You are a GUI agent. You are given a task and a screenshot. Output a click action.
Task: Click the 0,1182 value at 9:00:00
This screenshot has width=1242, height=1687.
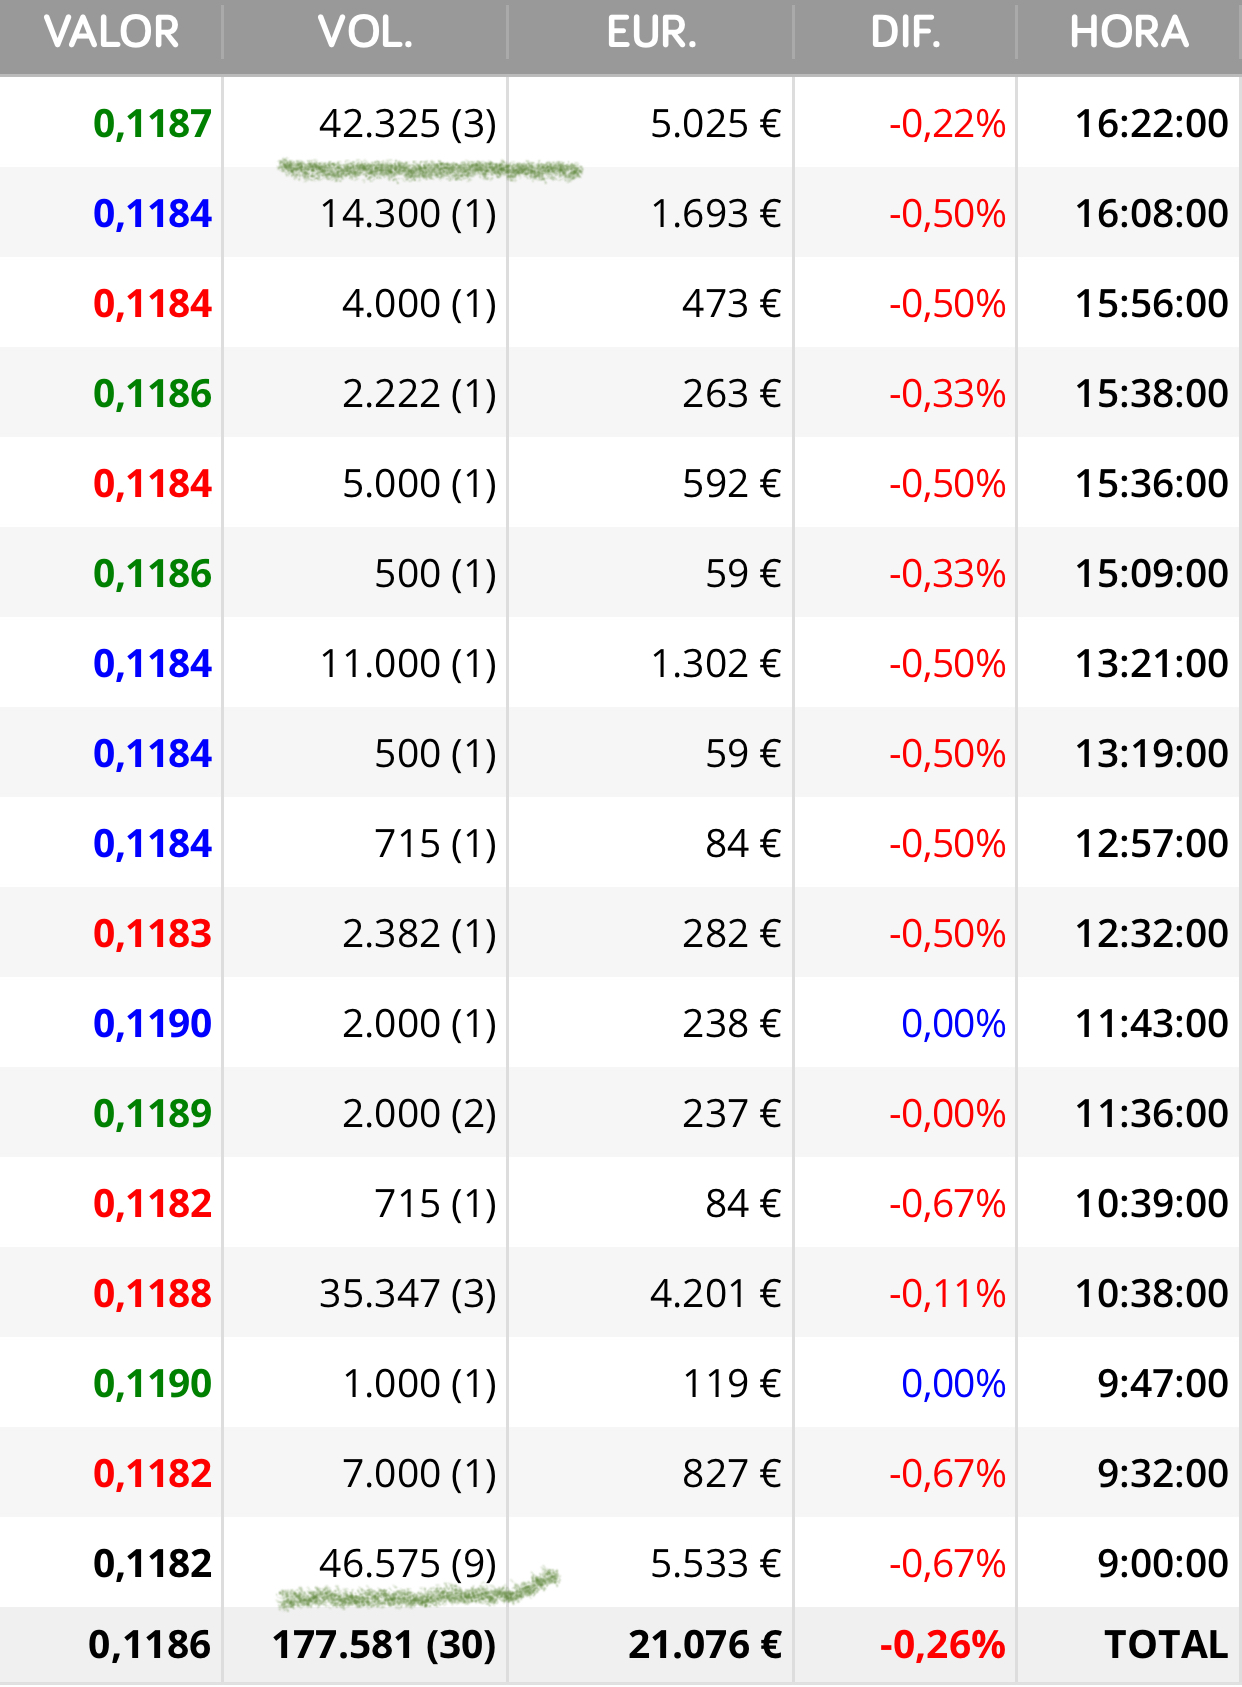click(152, 1564)
